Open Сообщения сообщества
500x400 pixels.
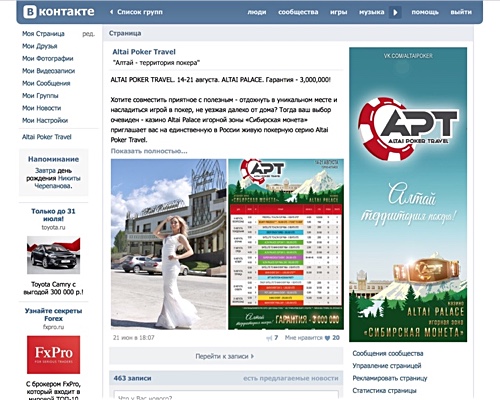tap(388, 353)
